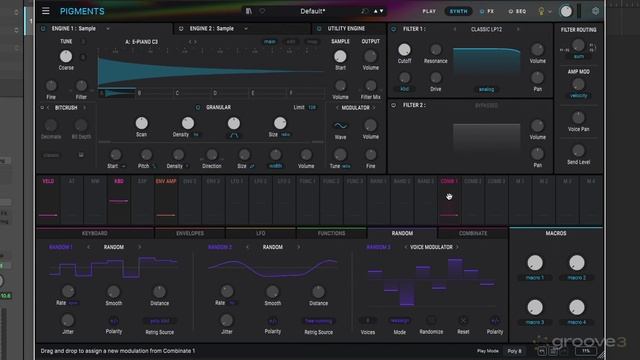
Task: Select the VELO modulation source slot
Action: [48, 200]
